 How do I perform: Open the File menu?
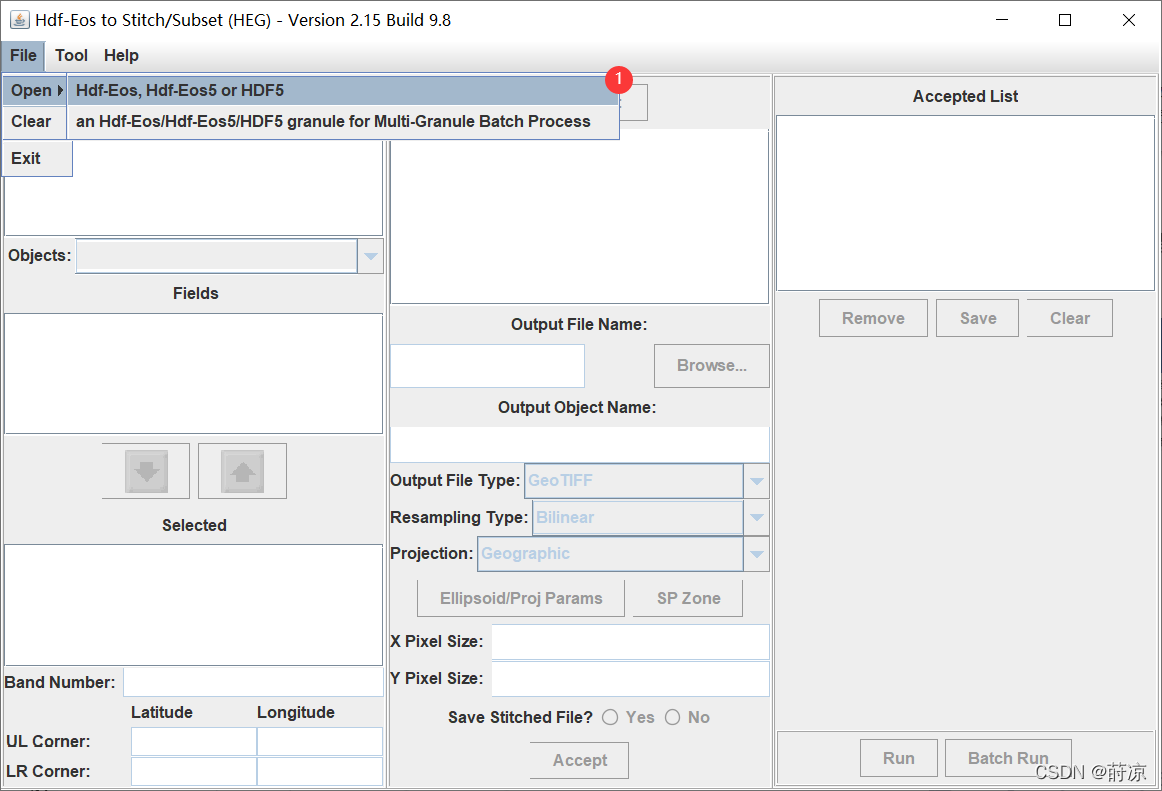[23, 56]
